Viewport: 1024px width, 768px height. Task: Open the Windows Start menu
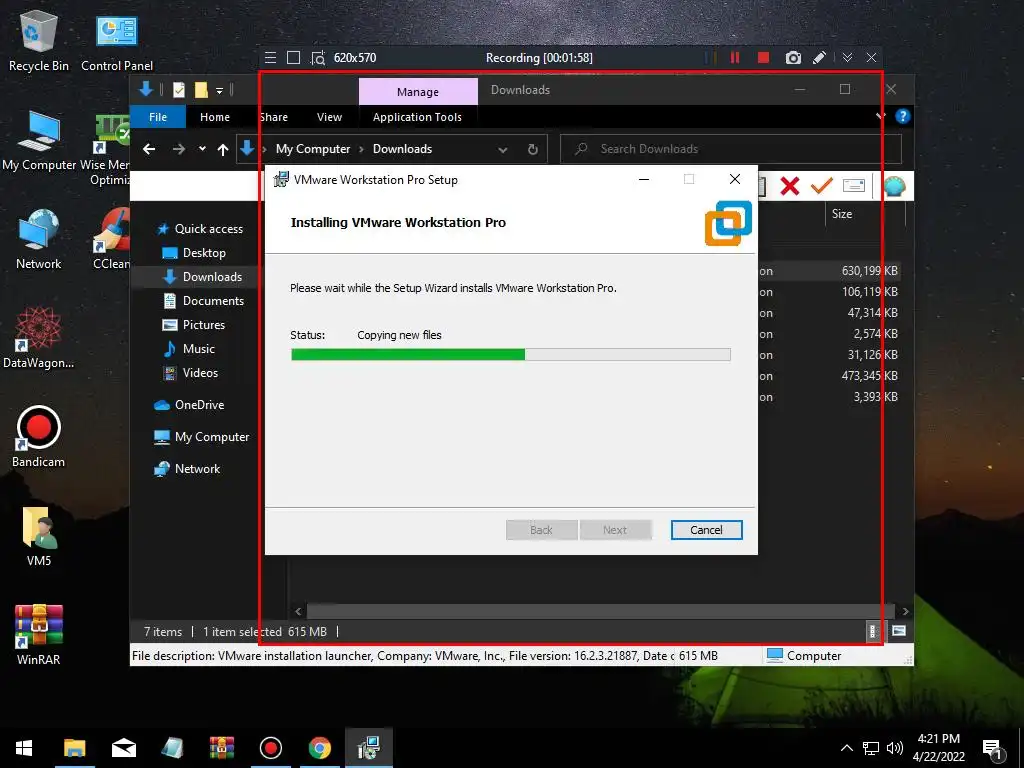click(x=24, y=748)
